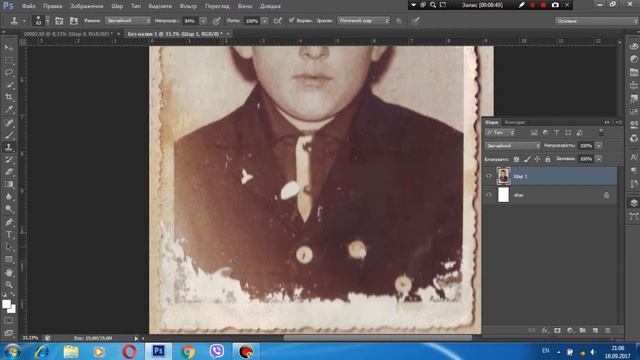Image resolution: width=640 pixels, height=360 pixels.
Task: Select the Zoom tool in toolbox
Action: tap(9, 284)
